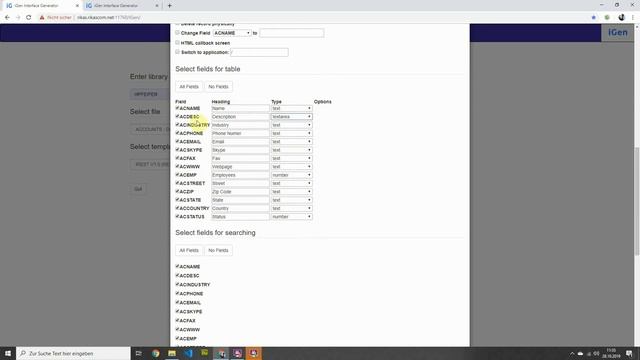640x360 pixels.
Task: Edit the Zip Code heading field for ACZIP
Action: coord(240,191)
